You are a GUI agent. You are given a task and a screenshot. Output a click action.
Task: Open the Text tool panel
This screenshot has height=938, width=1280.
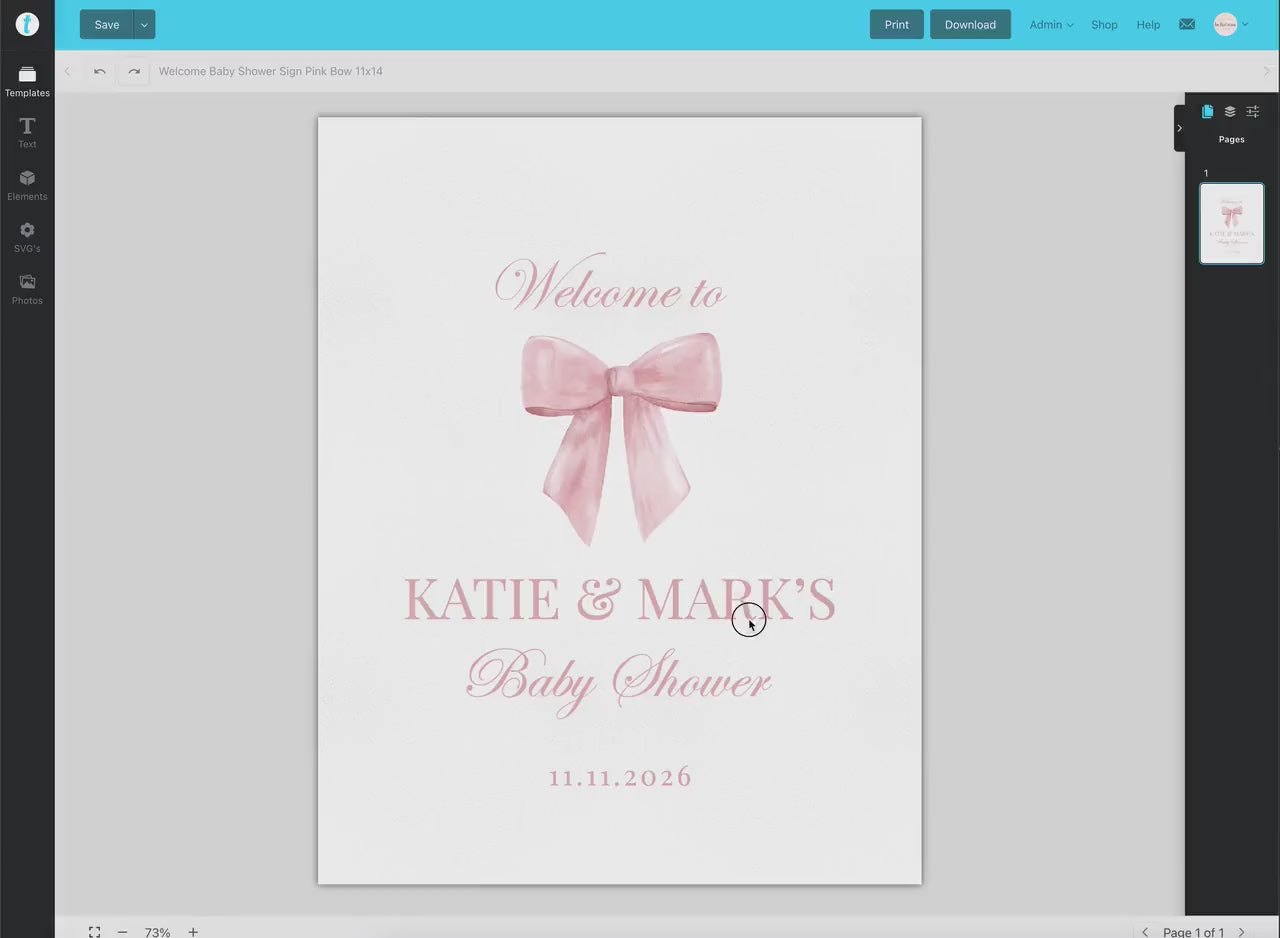click(x=27, y=132)
